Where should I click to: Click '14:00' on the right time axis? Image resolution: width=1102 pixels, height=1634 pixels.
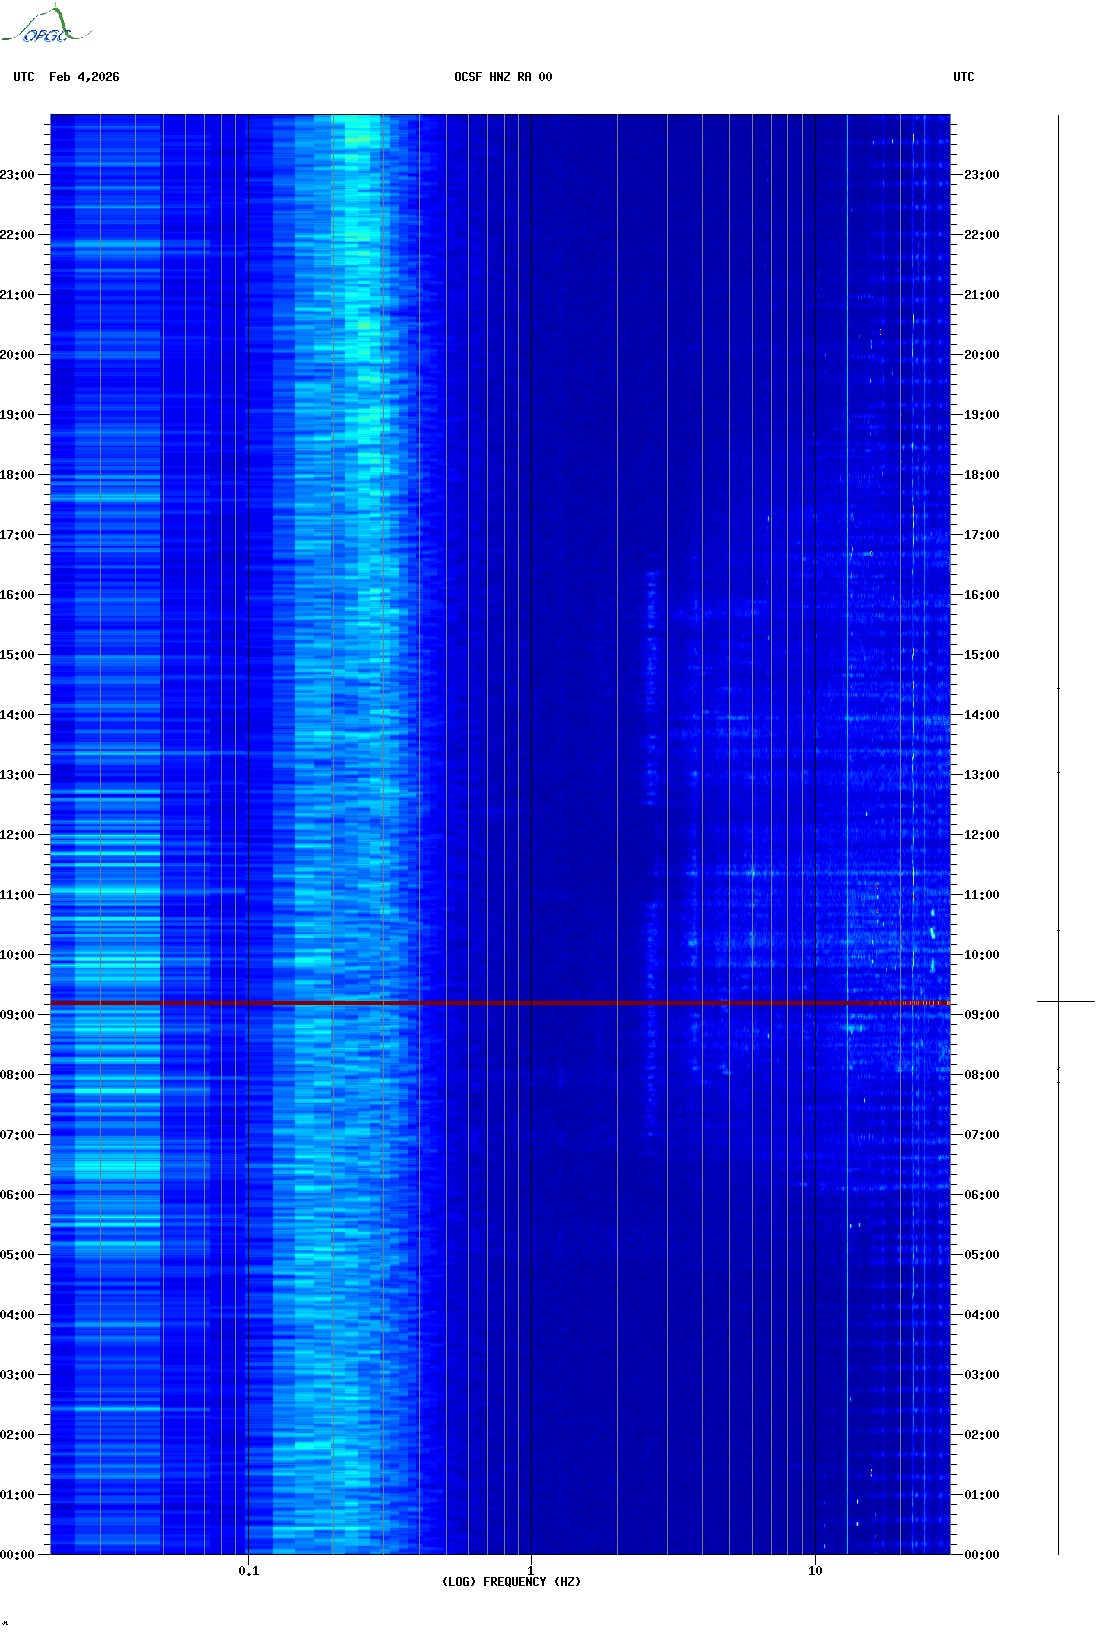pyautogui.click(x=982, y=715)
